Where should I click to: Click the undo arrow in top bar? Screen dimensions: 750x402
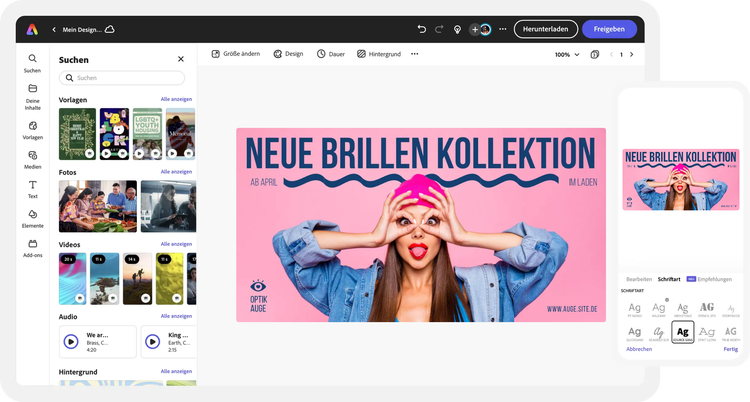(x=421, y=29)
